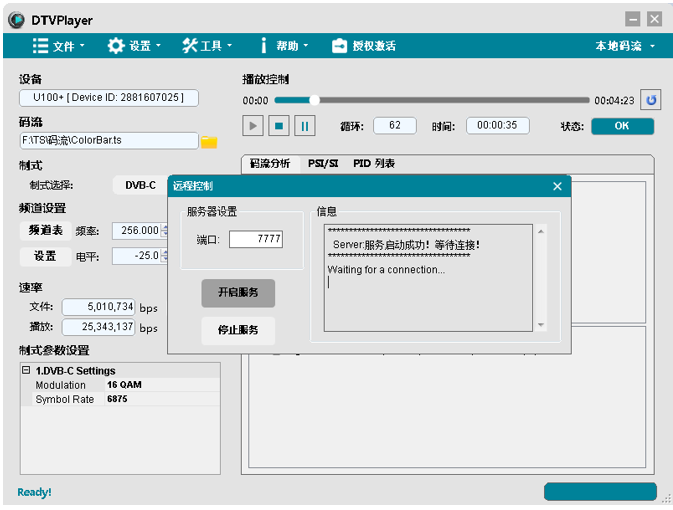Click the briefcase icon beside 授权激活

point(339,46)
